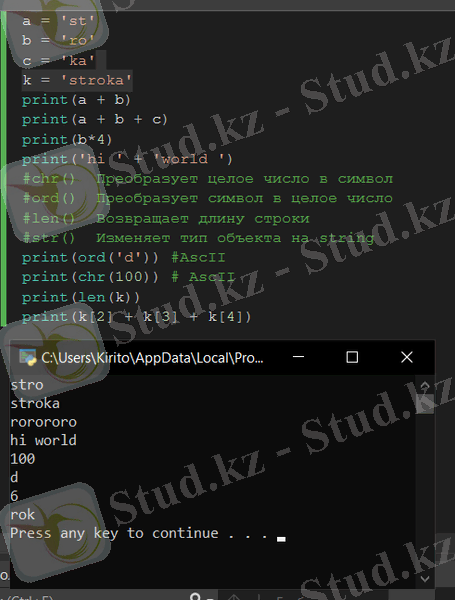Maximize the console window
The image size is (455, 600).
point(352,357)
